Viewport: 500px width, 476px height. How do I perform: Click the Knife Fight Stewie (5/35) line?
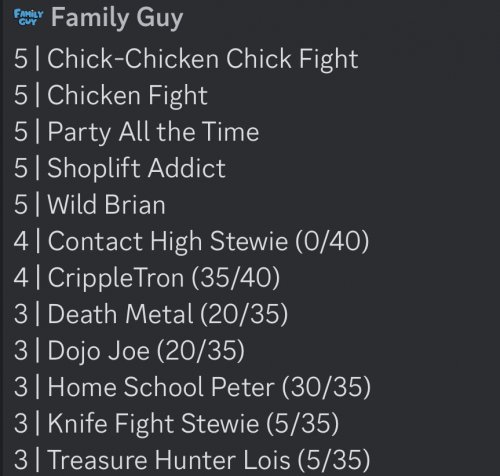point(176,424)
